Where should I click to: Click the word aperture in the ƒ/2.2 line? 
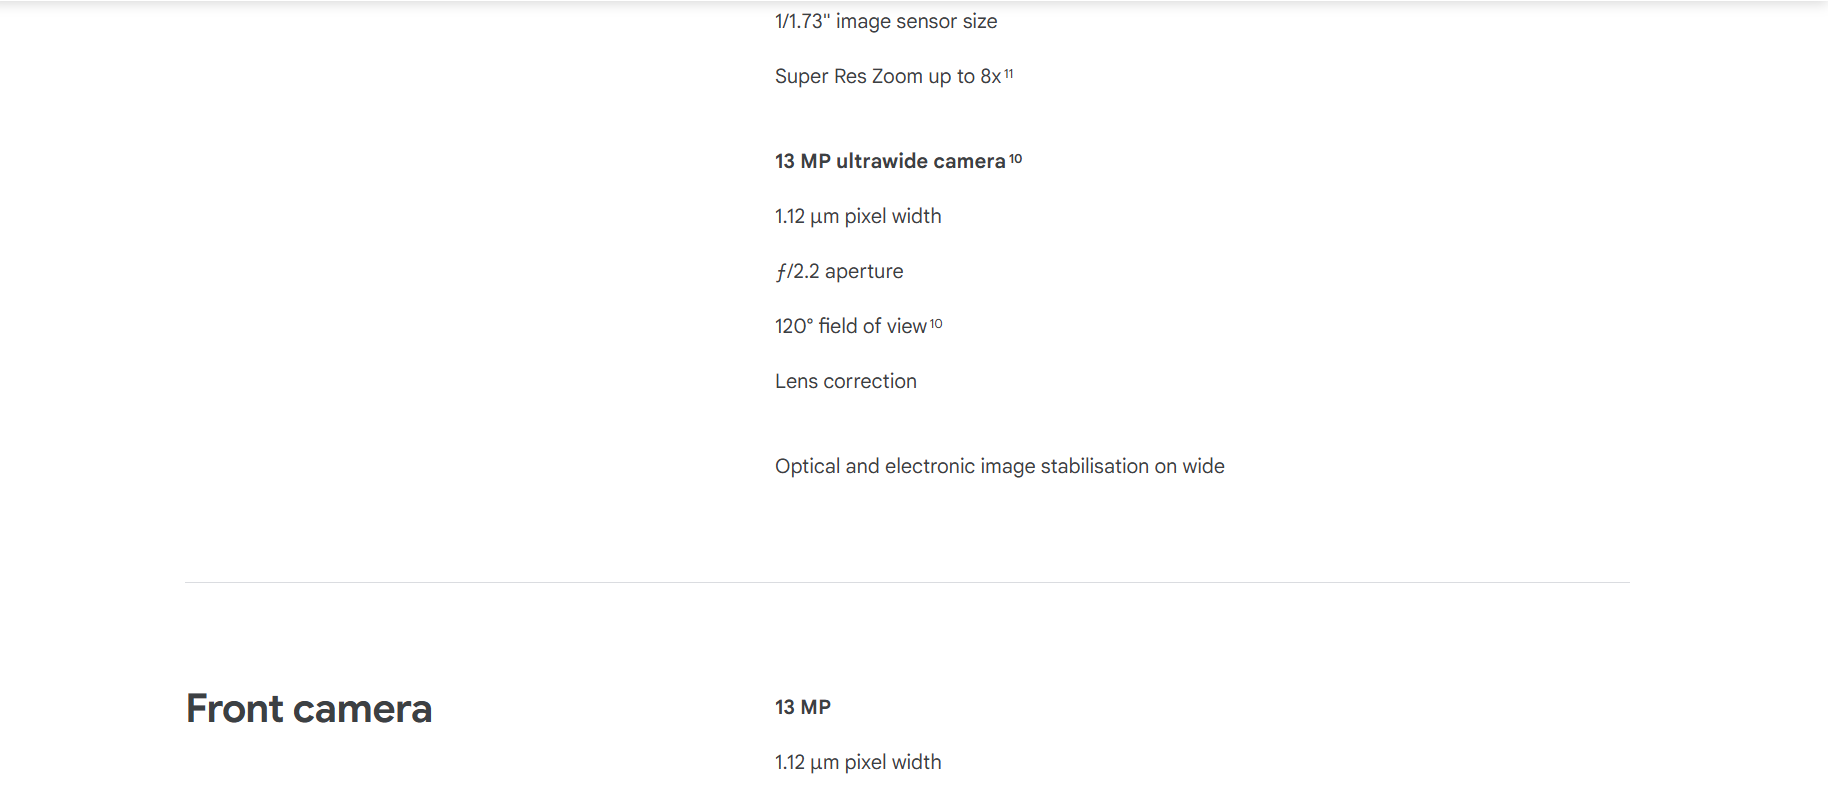(x=864, y=272)
